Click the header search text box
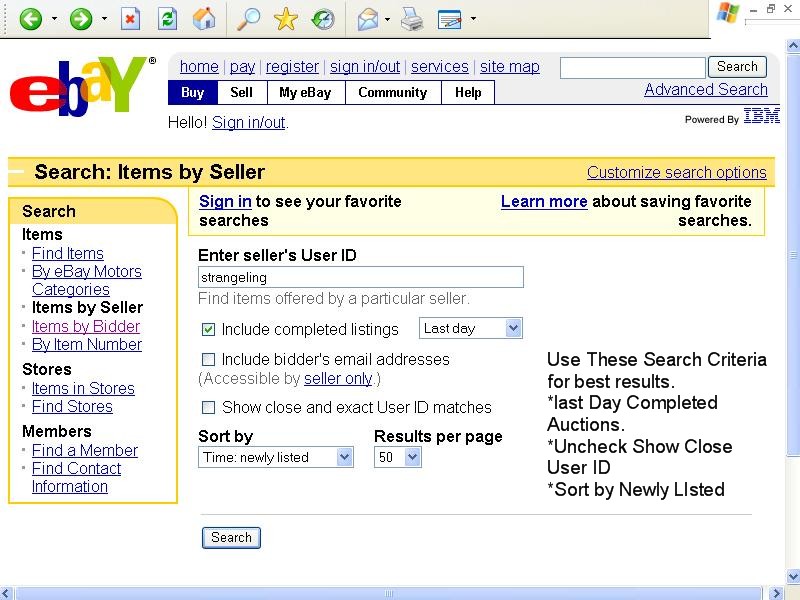The width and height of the screenshot is (800, 600). pyautogui.click(x=633, y=67)
